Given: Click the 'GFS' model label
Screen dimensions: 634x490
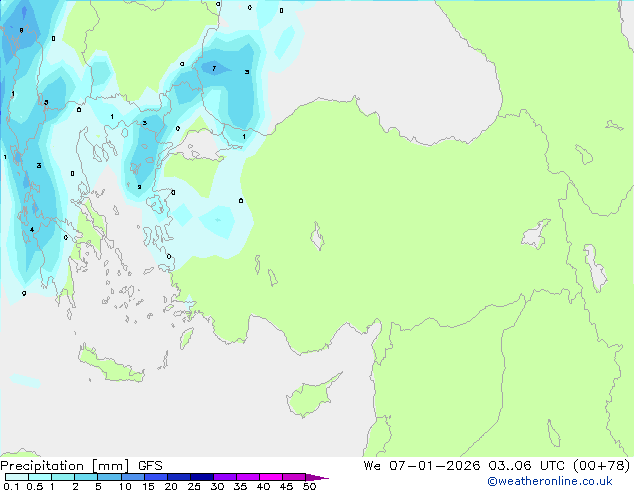Looking at the screenshot, I should [x=150, y=466].
